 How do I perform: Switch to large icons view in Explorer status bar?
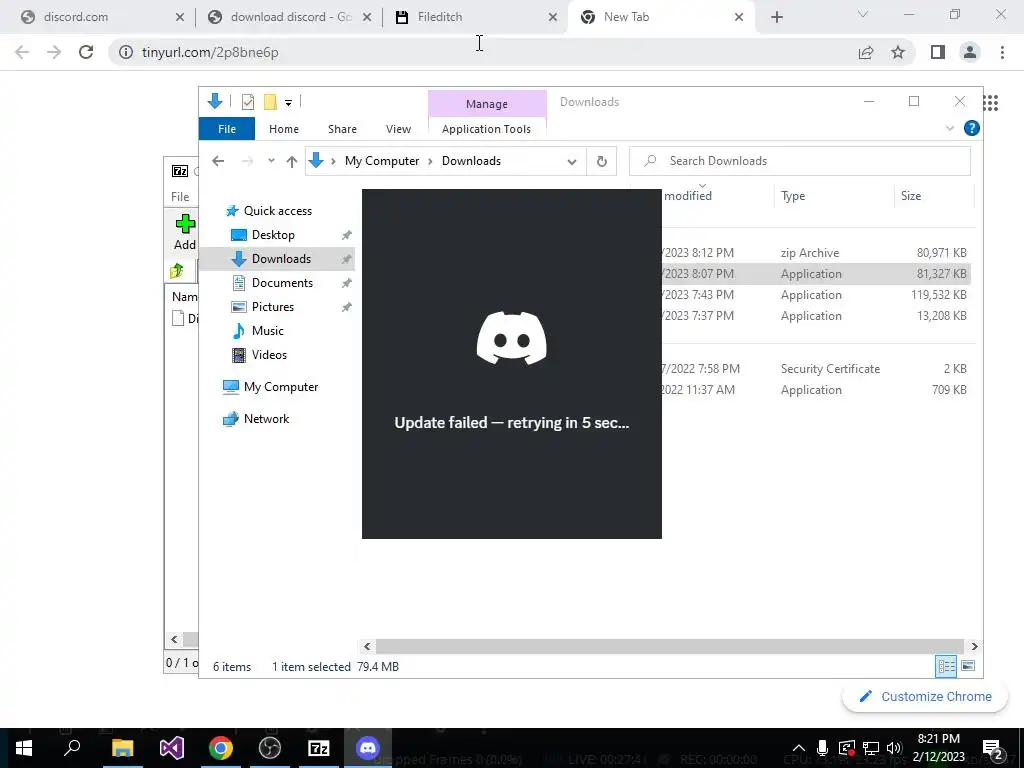[x=968, y=666]
